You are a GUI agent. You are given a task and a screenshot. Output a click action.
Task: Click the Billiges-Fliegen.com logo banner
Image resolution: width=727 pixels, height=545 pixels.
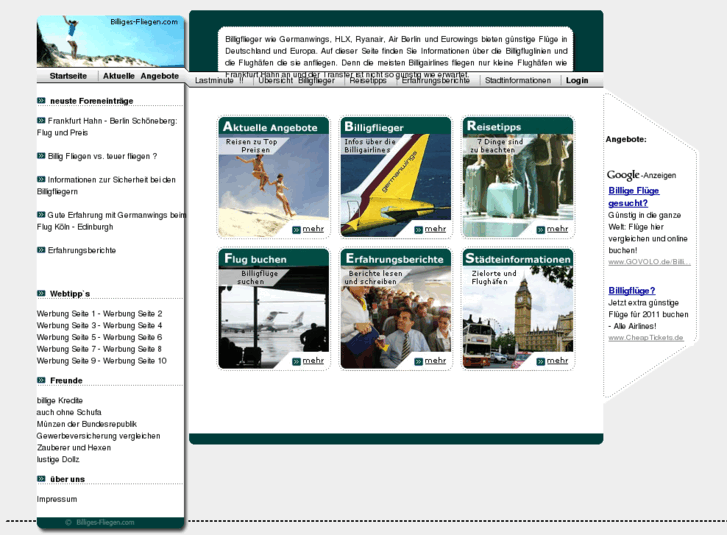point(110,41)
